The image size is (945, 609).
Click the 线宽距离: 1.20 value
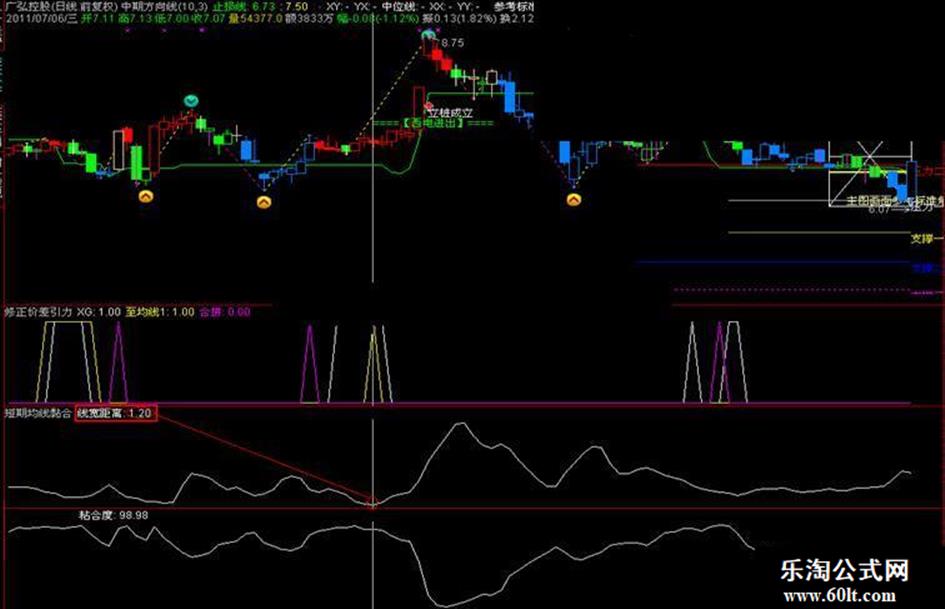click(x=115, y=413)
